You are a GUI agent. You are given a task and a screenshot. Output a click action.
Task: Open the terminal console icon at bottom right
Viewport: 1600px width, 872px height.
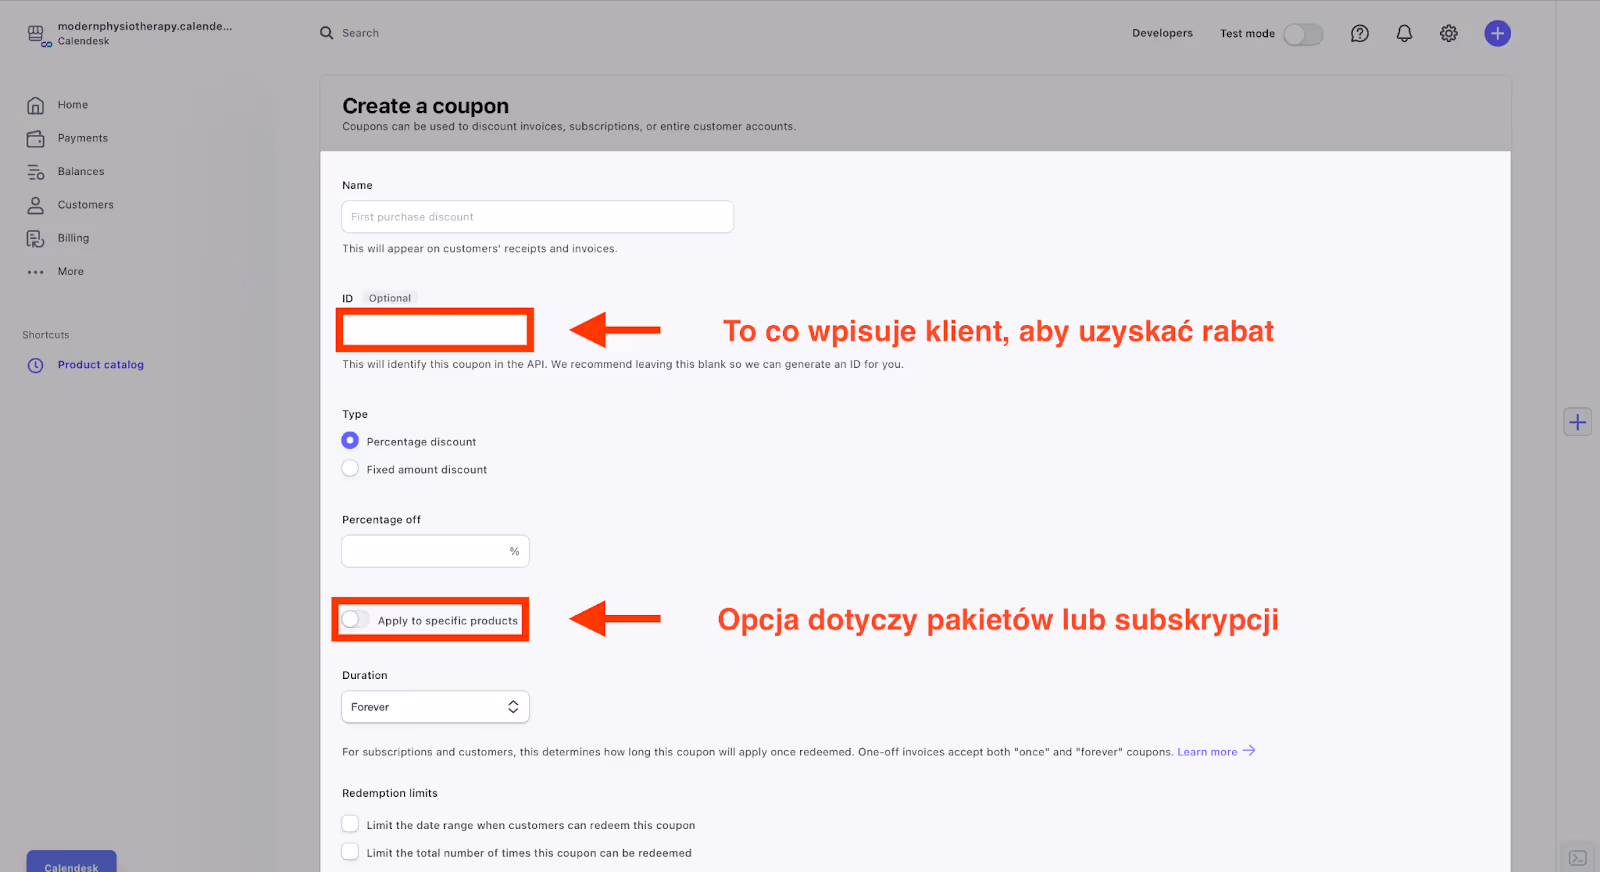pos(1577,858)
